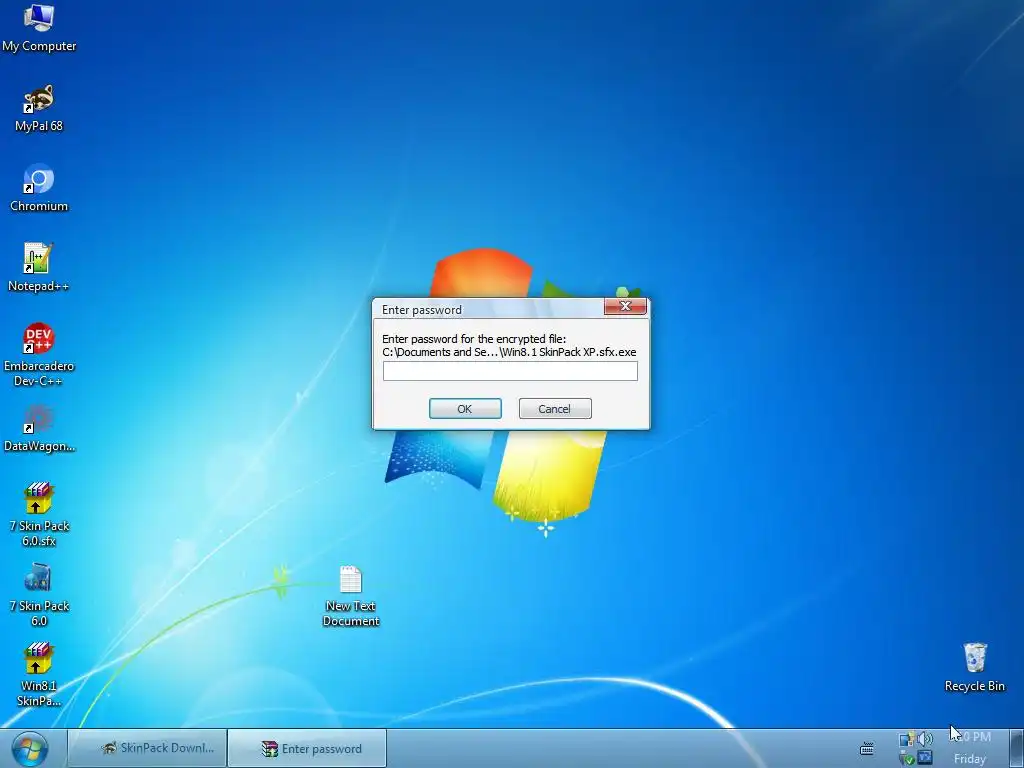Click 'Enter password for the encrypted file:' label

[474, 339]
